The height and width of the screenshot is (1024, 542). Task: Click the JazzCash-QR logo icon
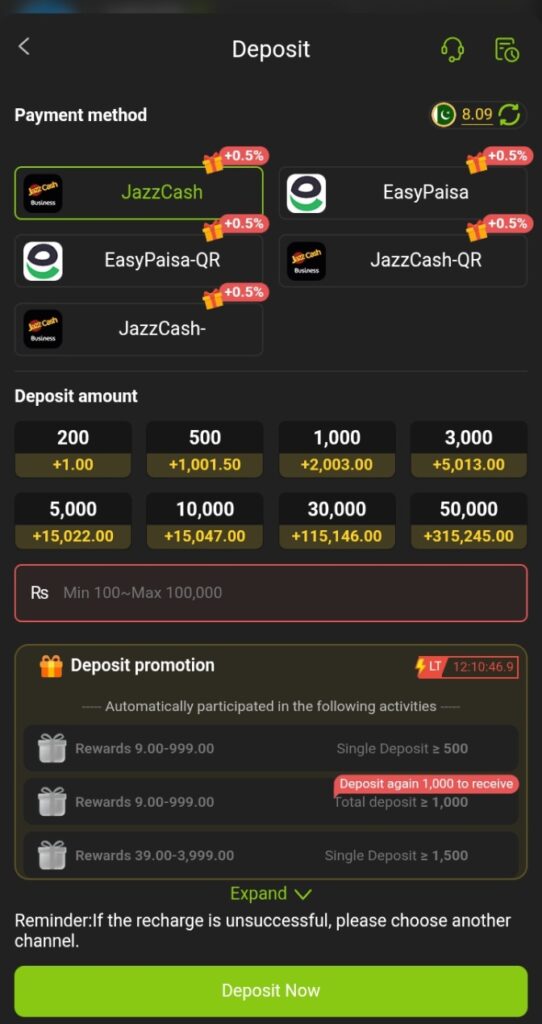[x=306, y=261]
